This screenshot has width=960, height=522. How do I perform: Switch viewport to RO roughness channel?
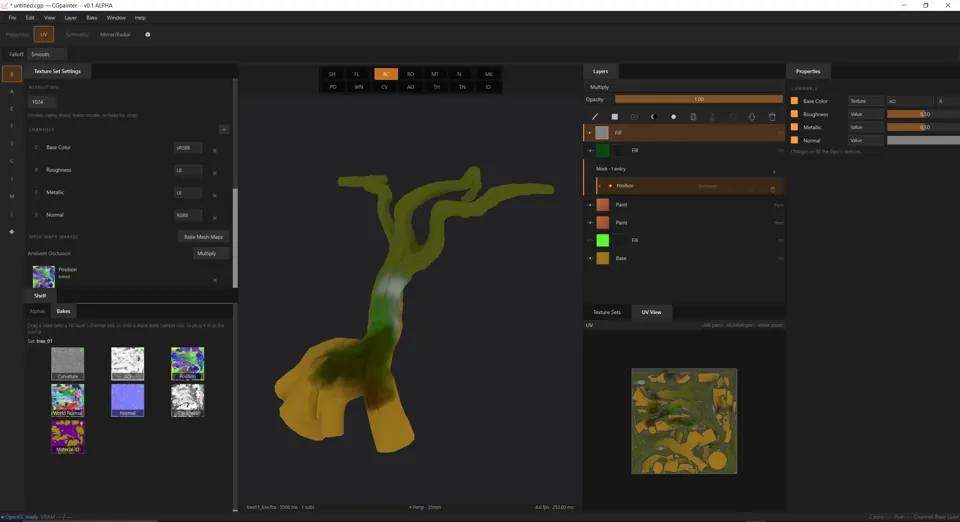(x=411, y=74)
